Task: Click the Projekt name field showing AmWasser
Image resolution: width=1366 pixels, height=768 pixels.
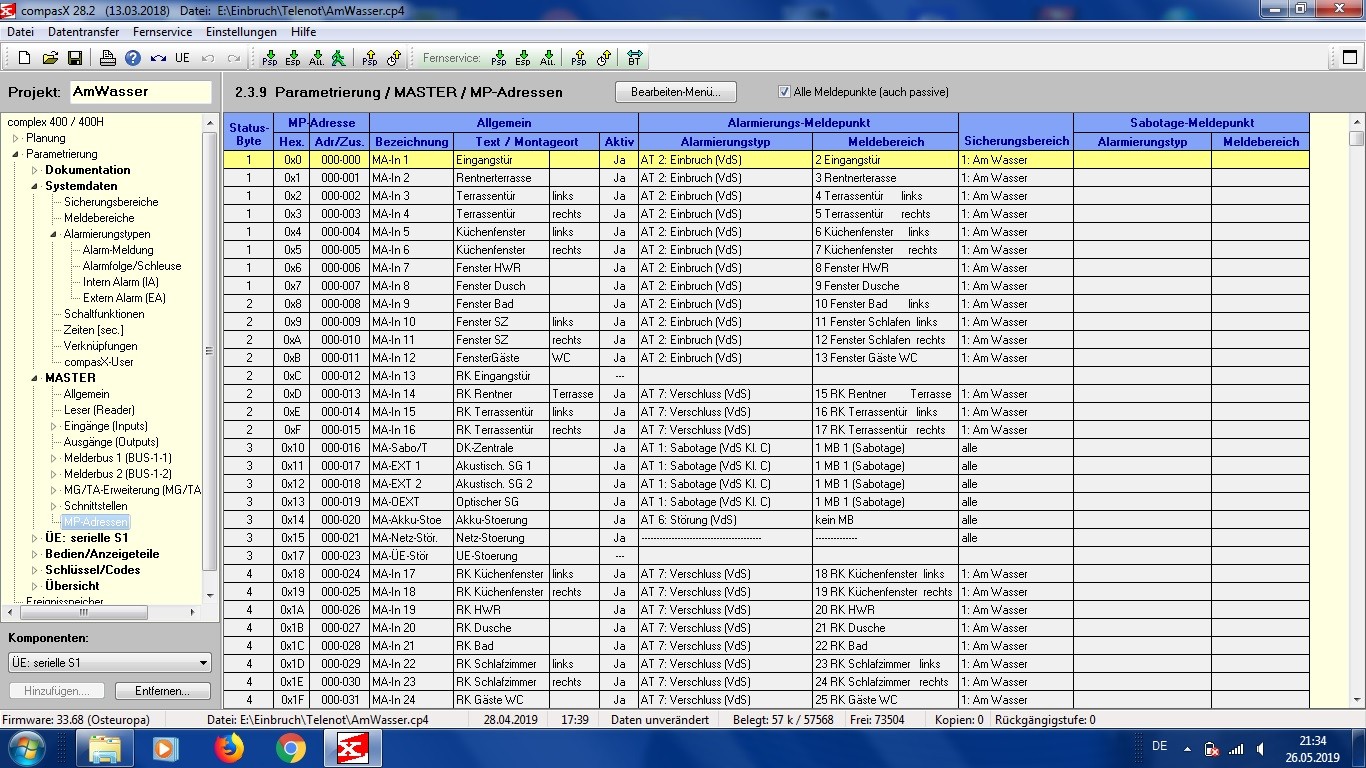Action: [140, 92]
